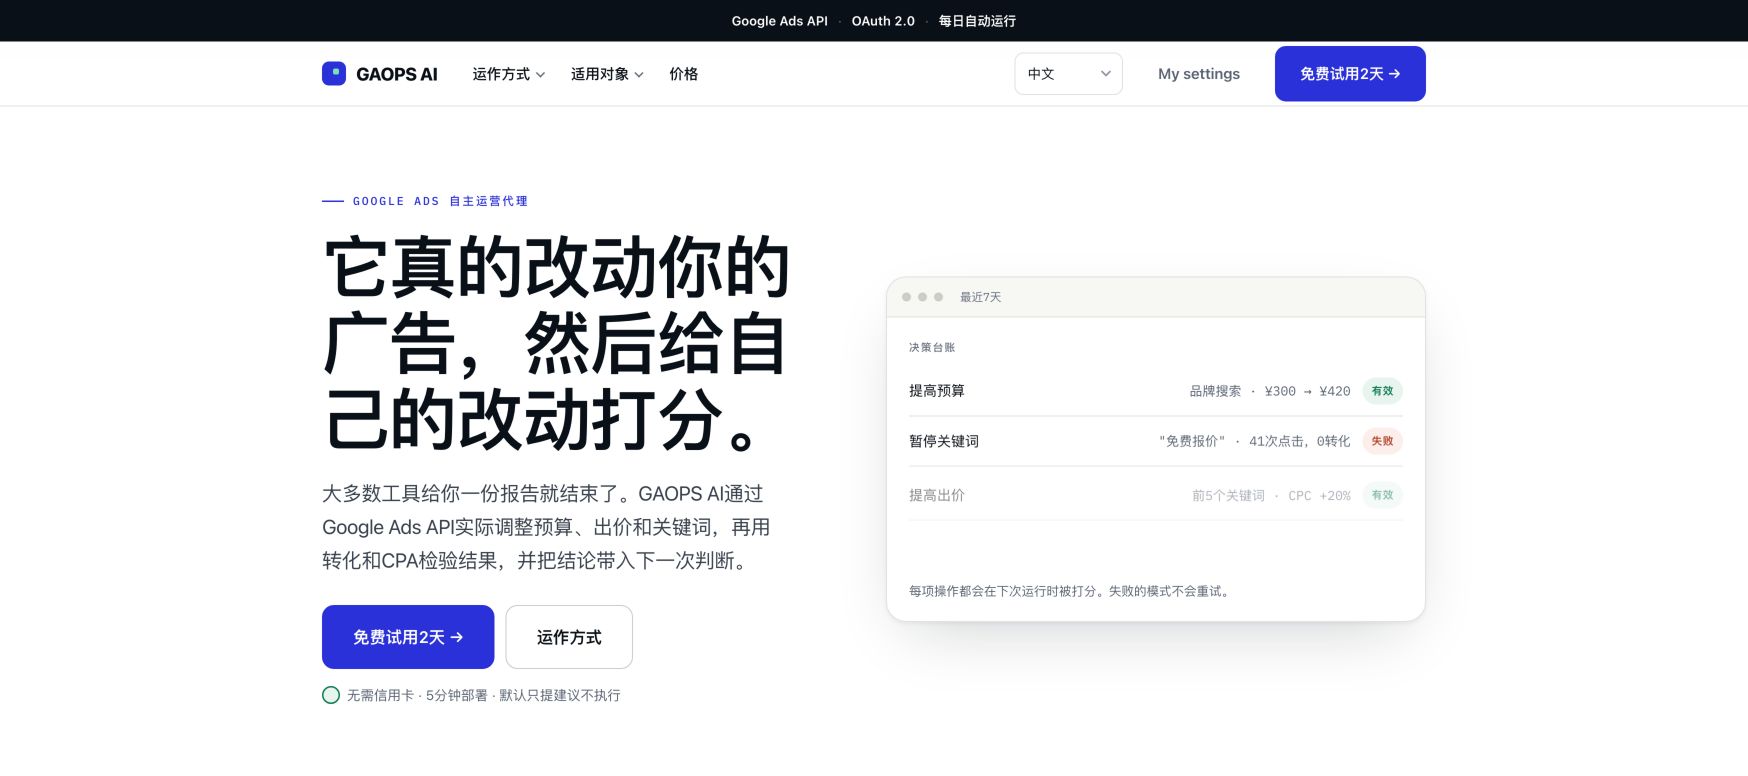Click the 提高预算 ledger row
This screenshot has width=1748, height=776.
coord(1156,391)
